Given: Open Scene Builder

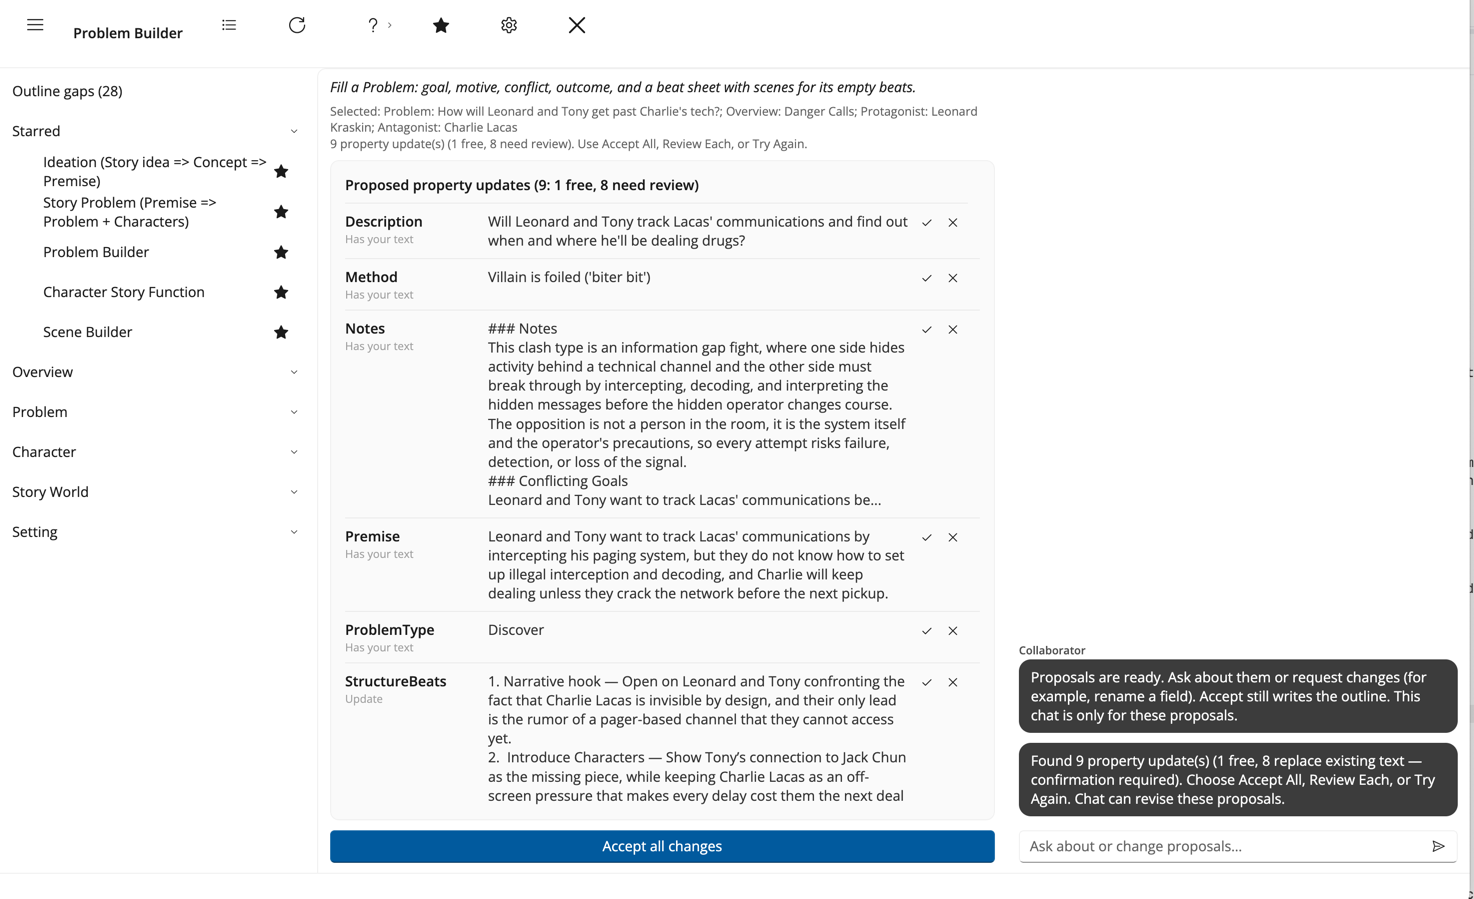Looking at the screenshot, I should pyautogui.click(x=87, y=332).
